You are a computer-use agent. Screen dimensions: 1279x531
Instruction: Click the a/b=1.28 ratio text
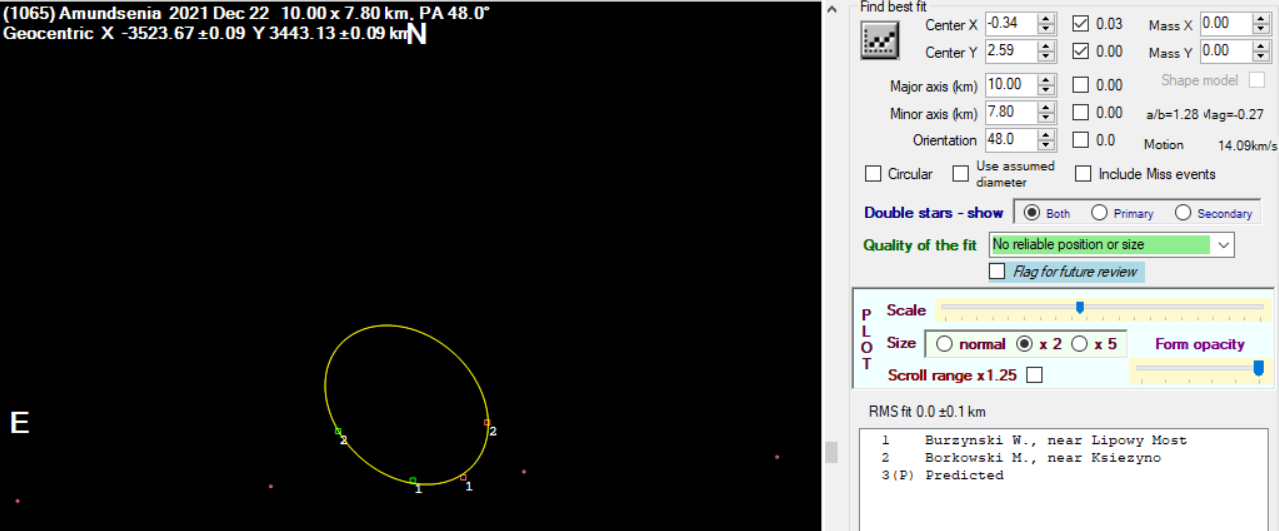1172,115
